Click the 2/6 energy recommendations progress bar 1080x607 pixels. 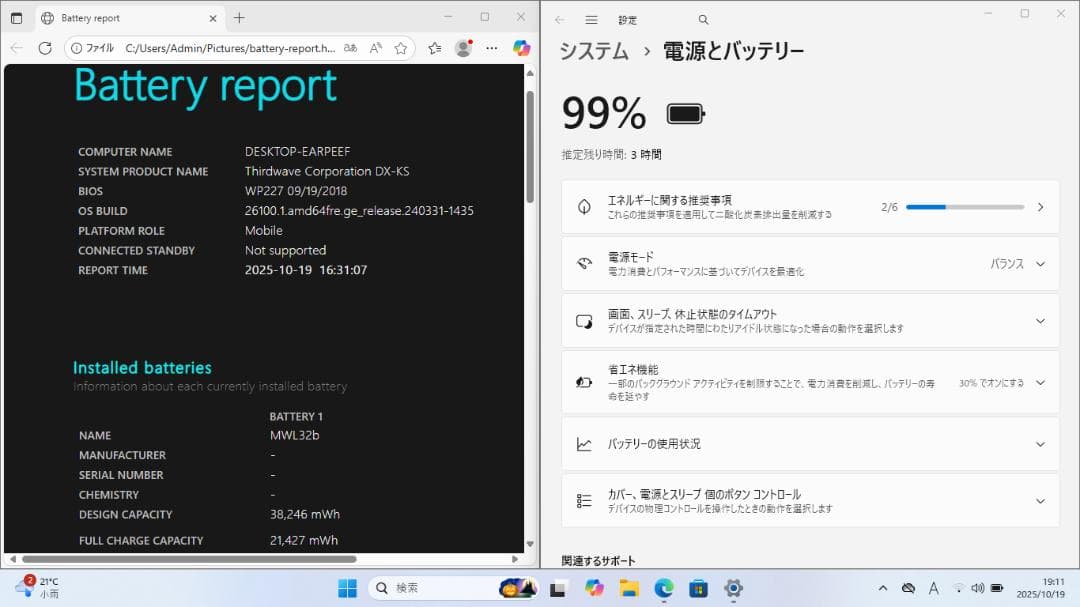964,207
